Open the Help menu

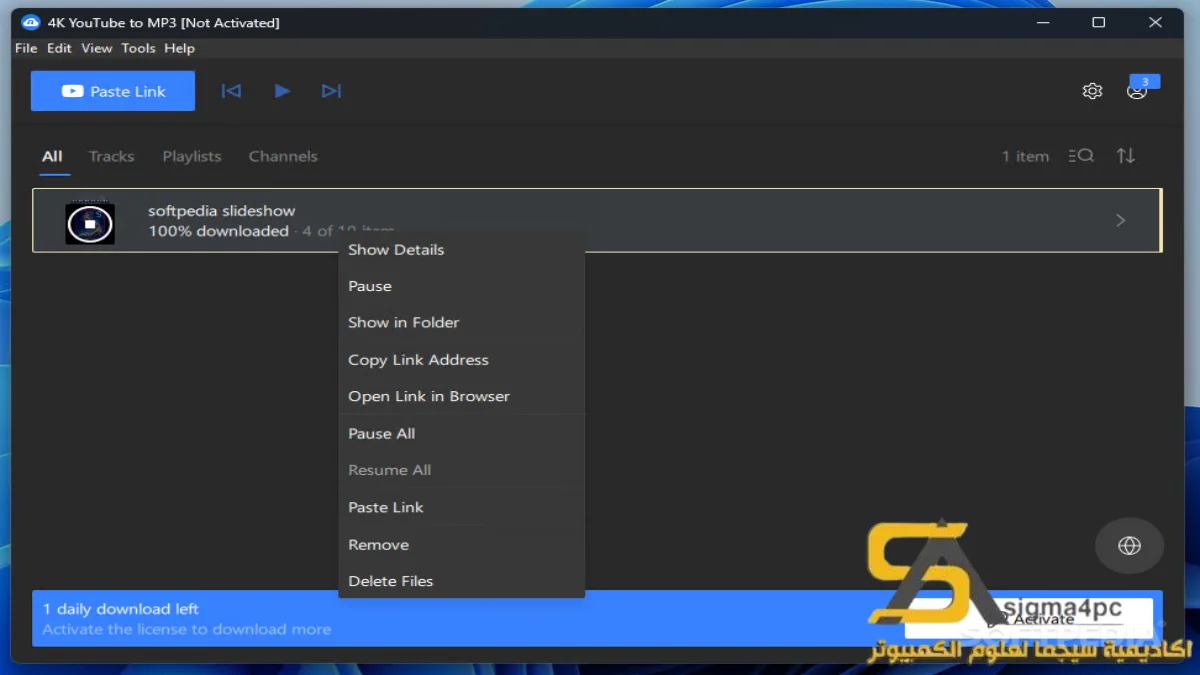click(179, 48)
